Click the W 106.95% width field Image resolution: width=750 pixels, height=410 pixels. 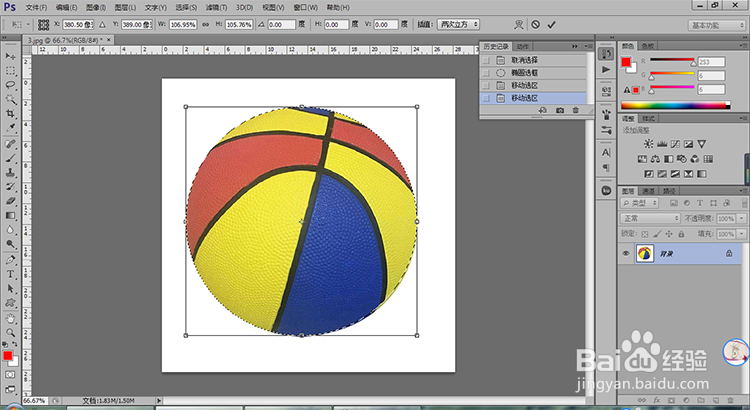184,24
